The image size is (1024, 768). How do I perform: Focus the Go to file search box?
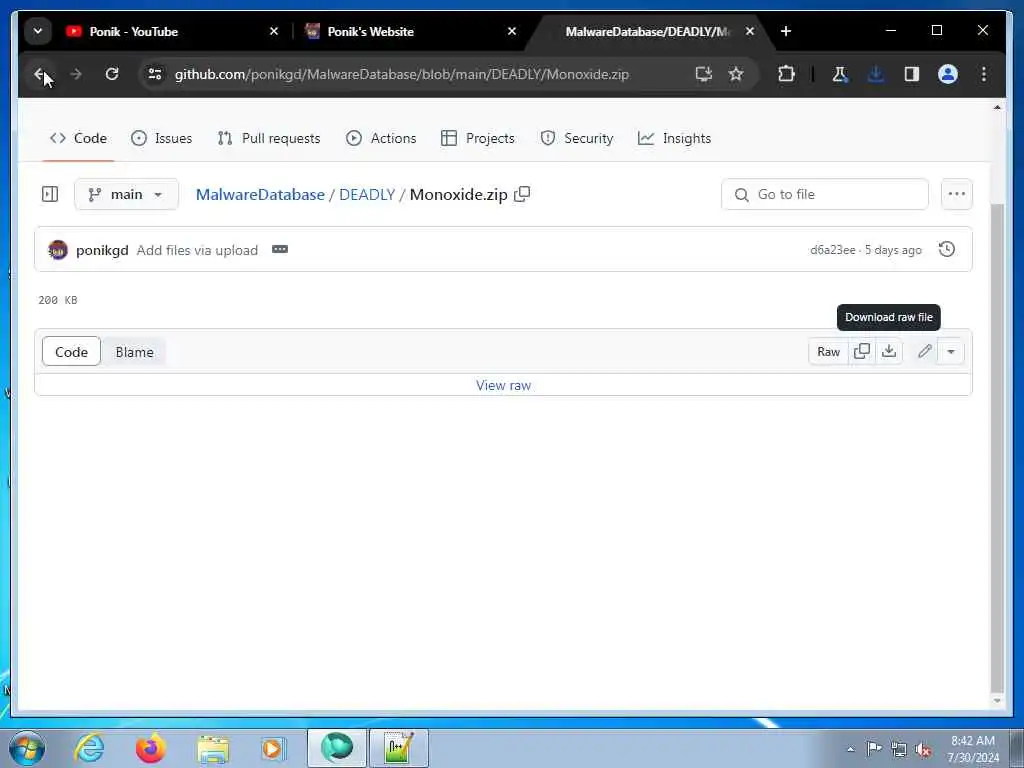tap(825, 194)
